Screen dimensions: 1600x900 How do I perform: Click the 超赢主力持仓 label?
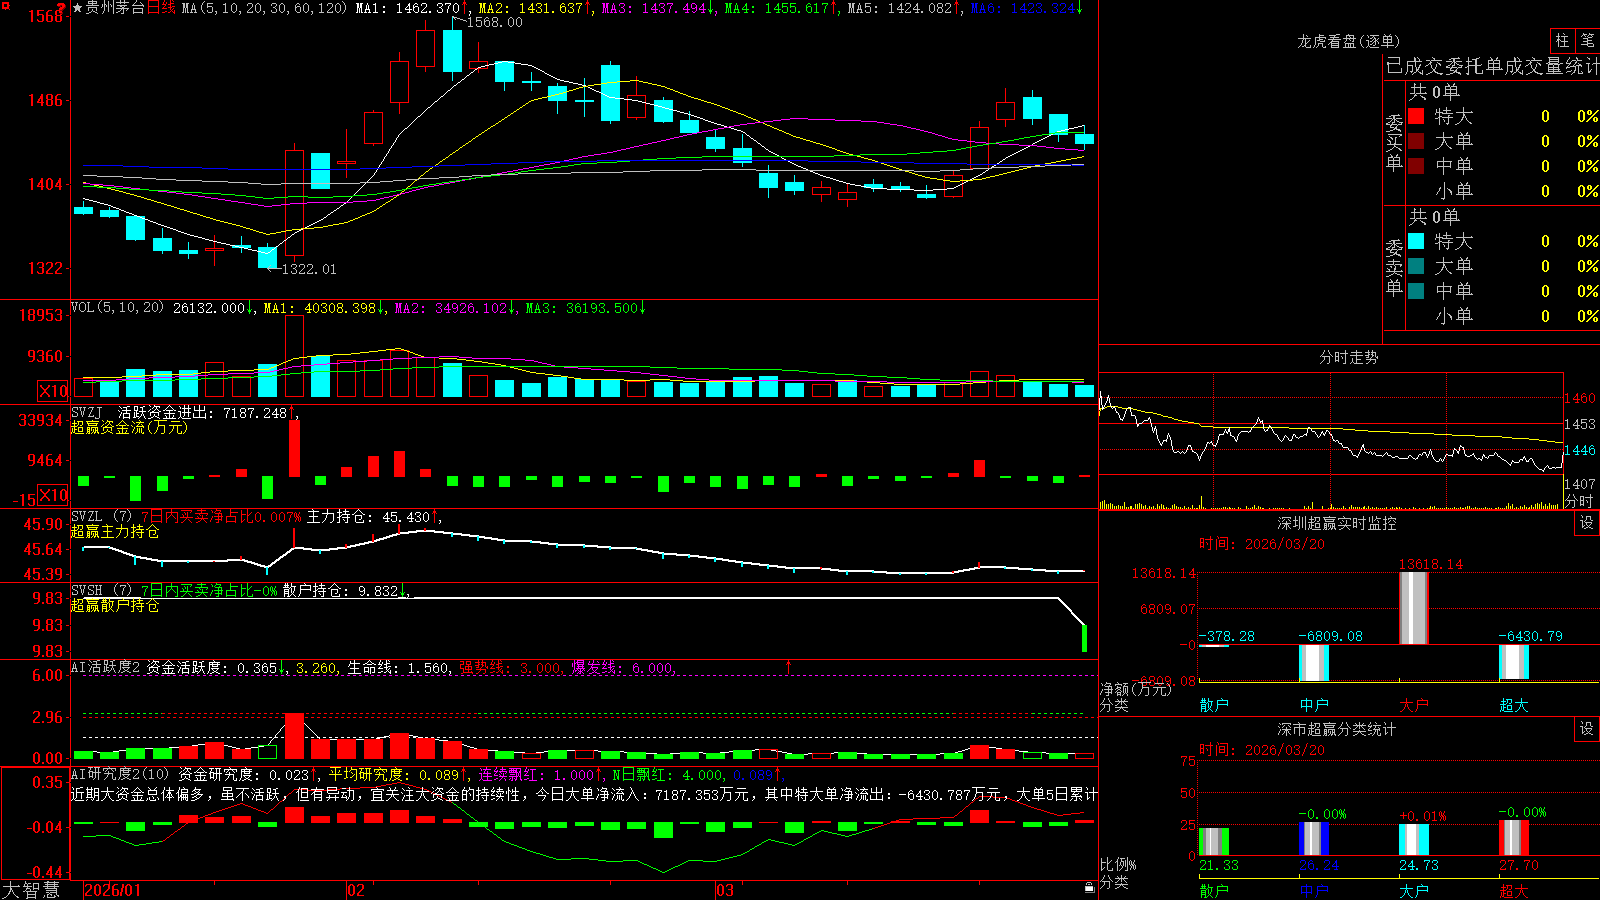tap(115, 531)
